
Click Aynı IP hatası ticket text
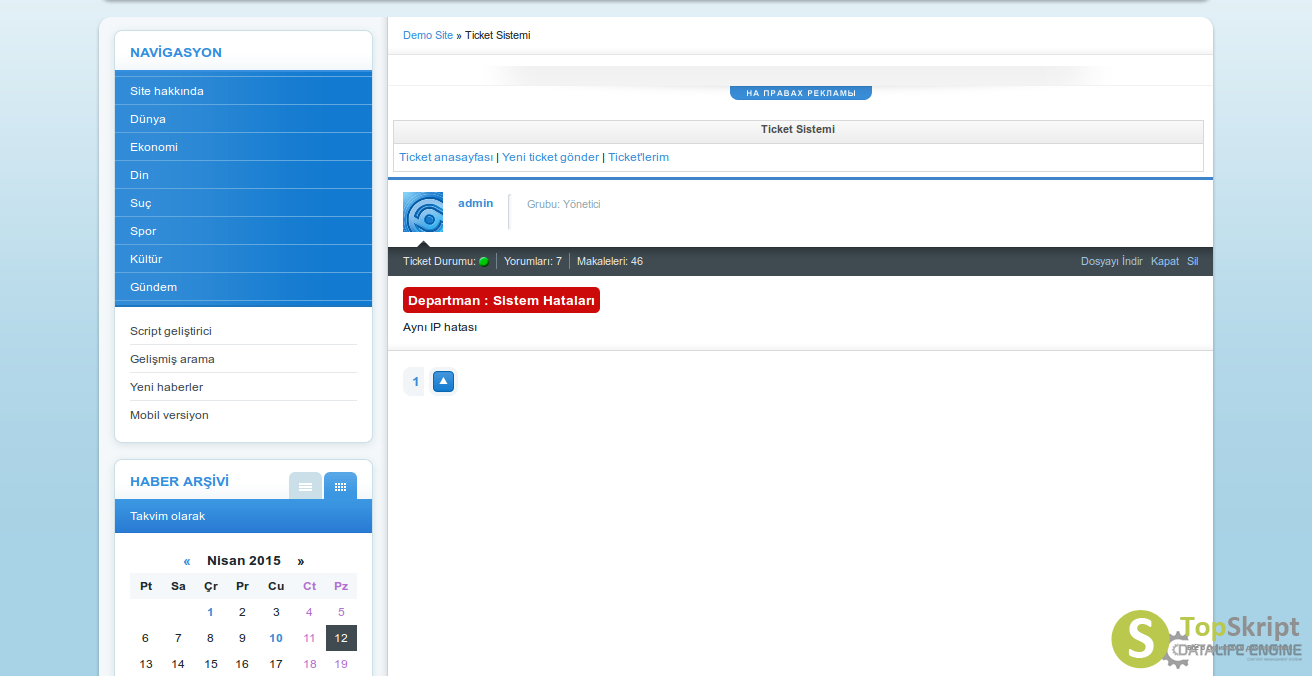pyautogui.click(x=440, y=327)
